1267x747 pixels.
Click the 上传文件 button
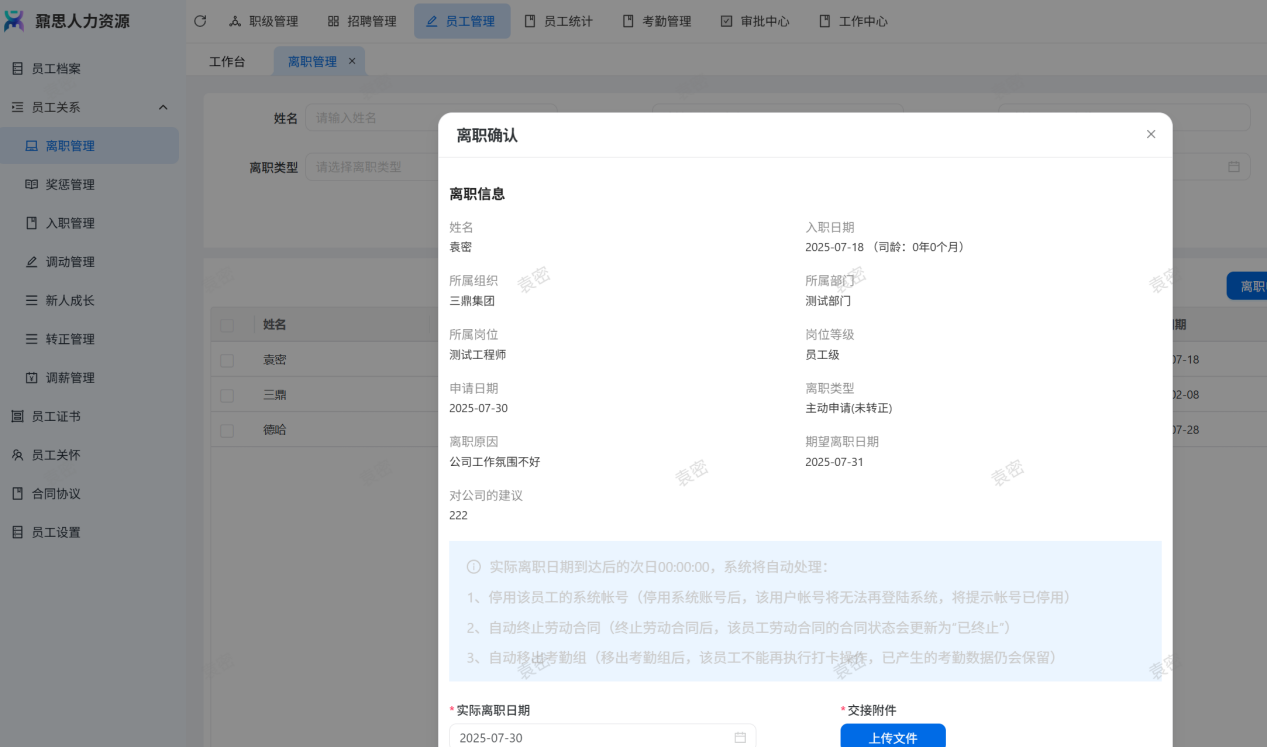(x=892, y=737)
